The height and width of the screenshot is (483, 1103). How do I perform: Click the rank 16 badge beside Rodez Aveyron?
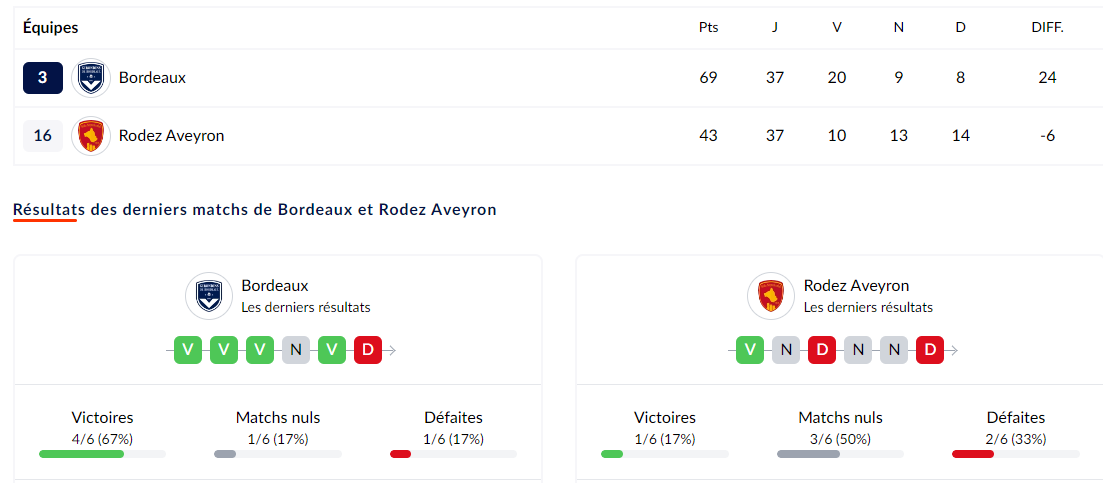coord(43,136)
